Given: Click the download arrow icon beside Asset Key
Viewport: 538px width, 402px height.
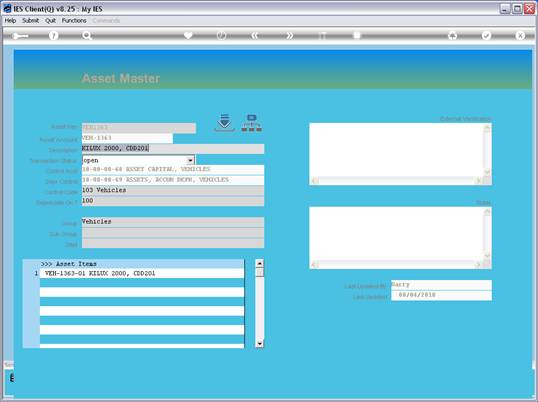Looking at the screenshot, I should point(224,123).
